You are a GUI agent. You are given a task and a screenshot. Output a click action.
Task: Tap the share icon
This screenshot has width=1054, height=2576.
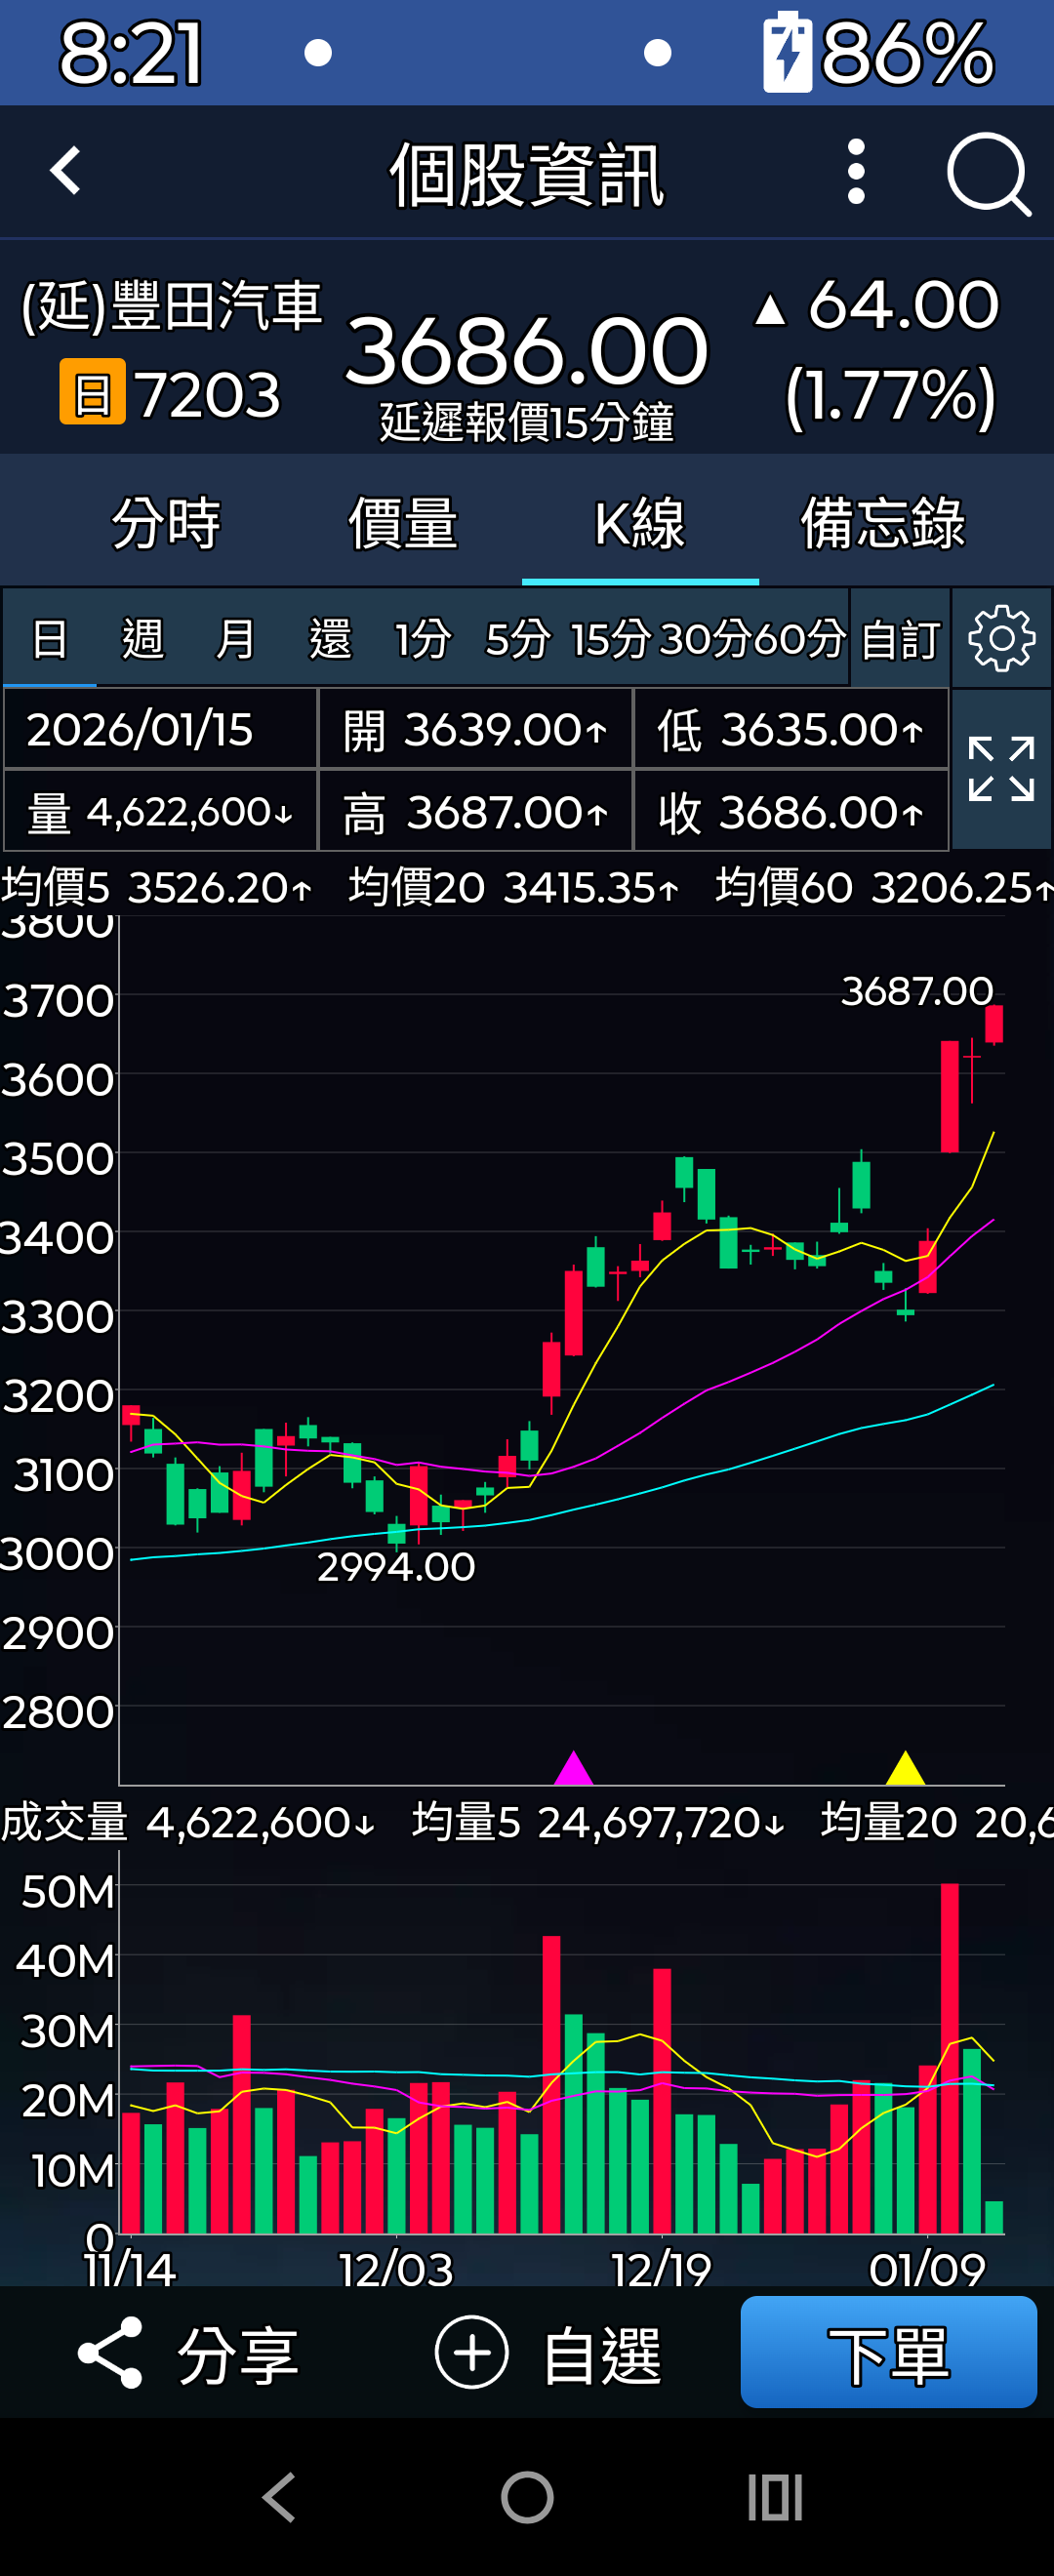click(x=110, y=2352)
